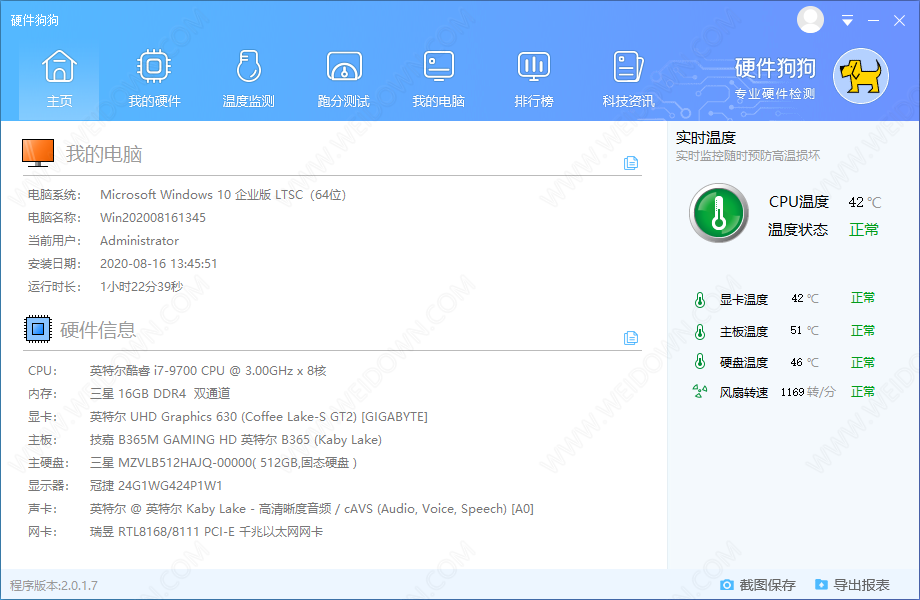Open the 排行榜 ranking tab
Image resolution: width=920 pixels, height=600 pixels.
coord(533,80)
